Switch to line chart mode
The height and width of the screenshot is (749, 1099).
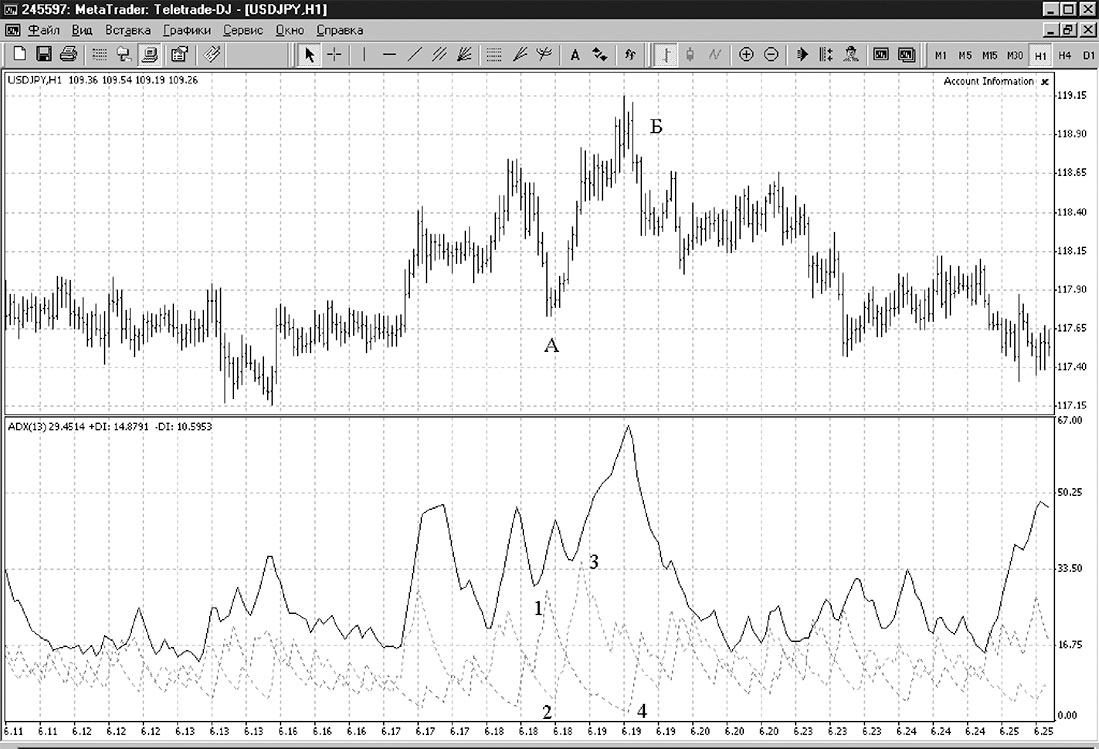click(x=715, y=54)
